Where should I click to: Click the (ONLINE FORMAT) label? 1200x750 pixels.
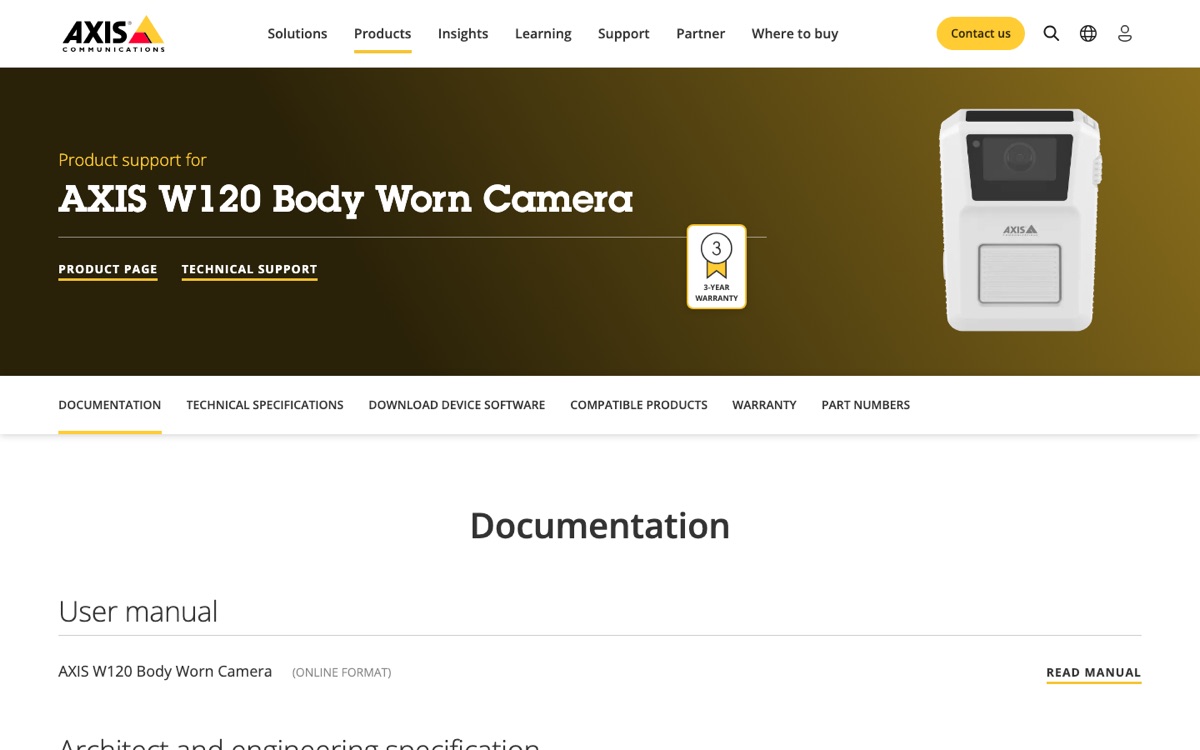pyautogui.click(x=342, y=672)
